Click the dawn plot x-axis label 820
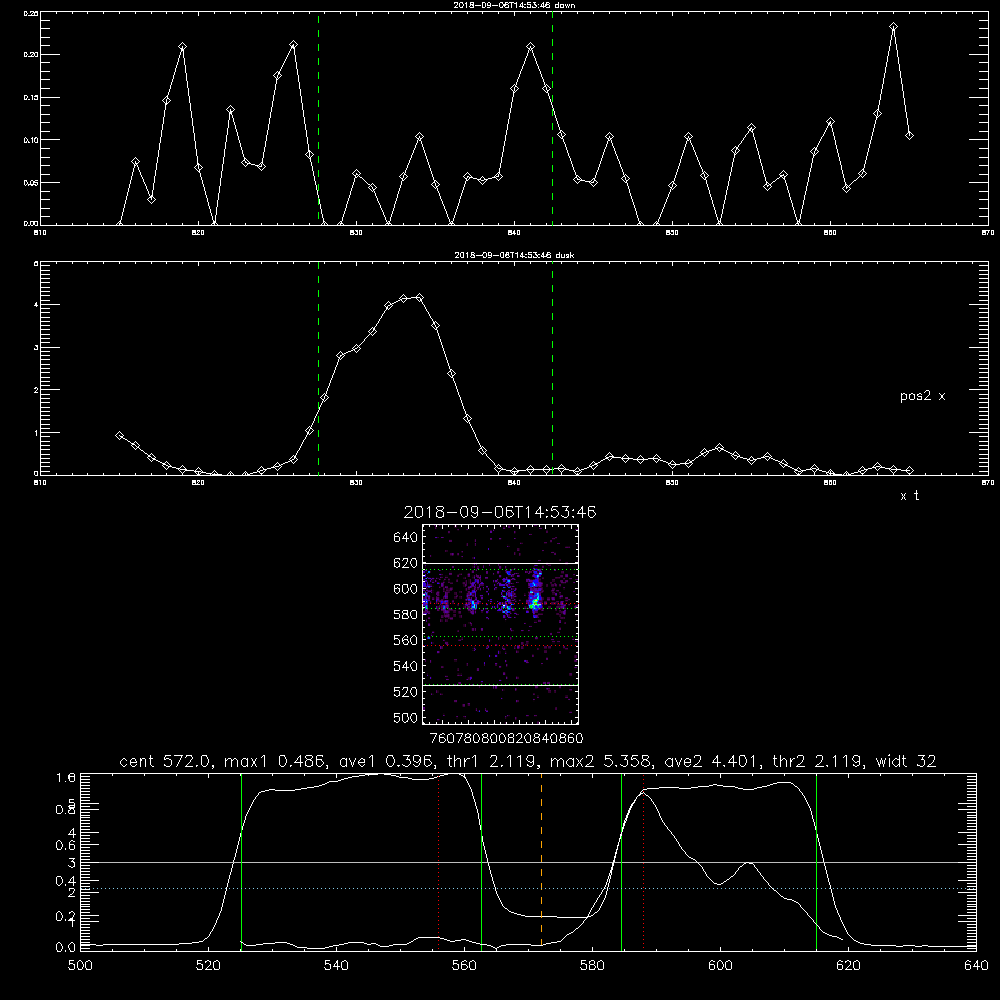The height and width of the screenshot is (1000, 1000). [198, 233]
